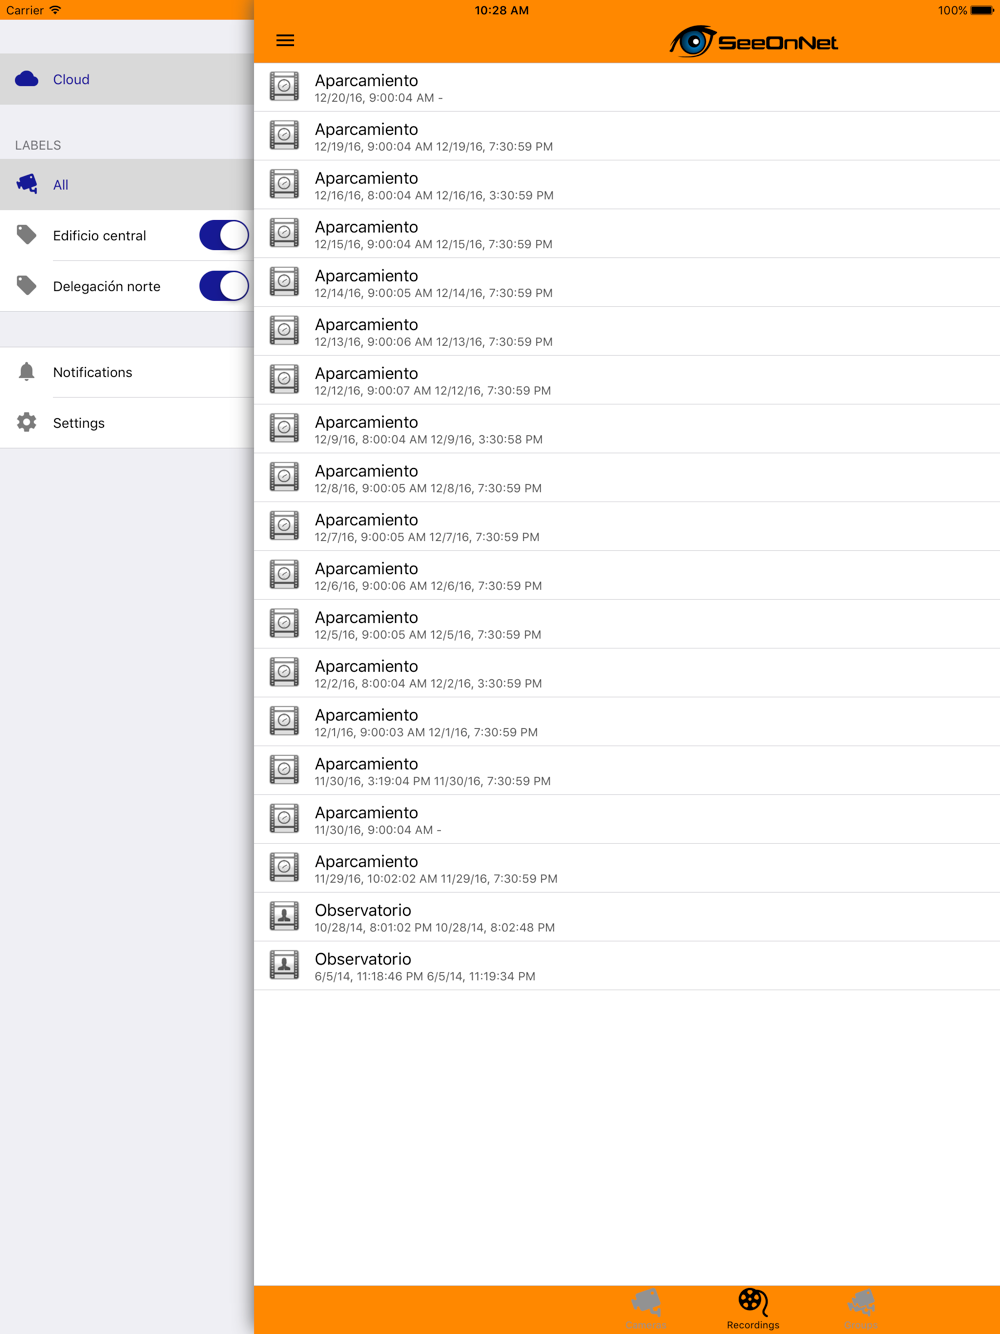Click film icon of 12/14/16 recording
1000x1334 pixels.
click(284, 282)
